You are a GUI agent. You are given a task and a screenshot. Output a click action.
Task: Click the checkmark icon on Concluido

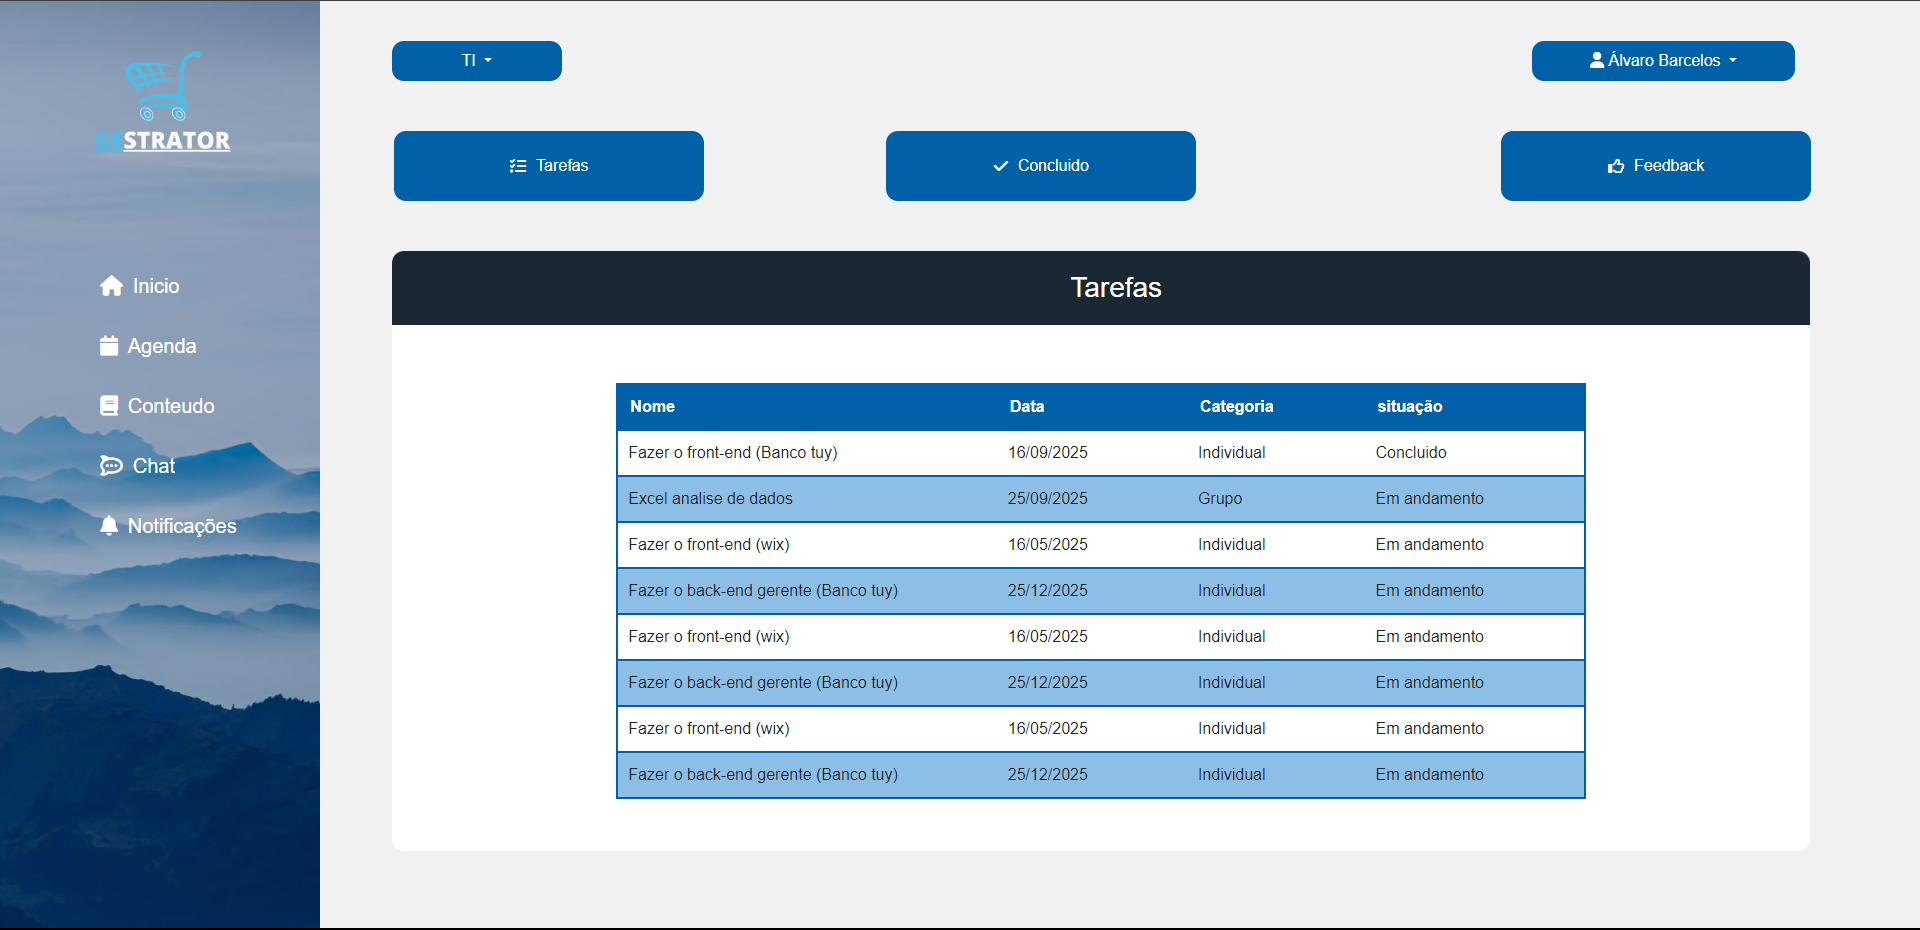1001,166
